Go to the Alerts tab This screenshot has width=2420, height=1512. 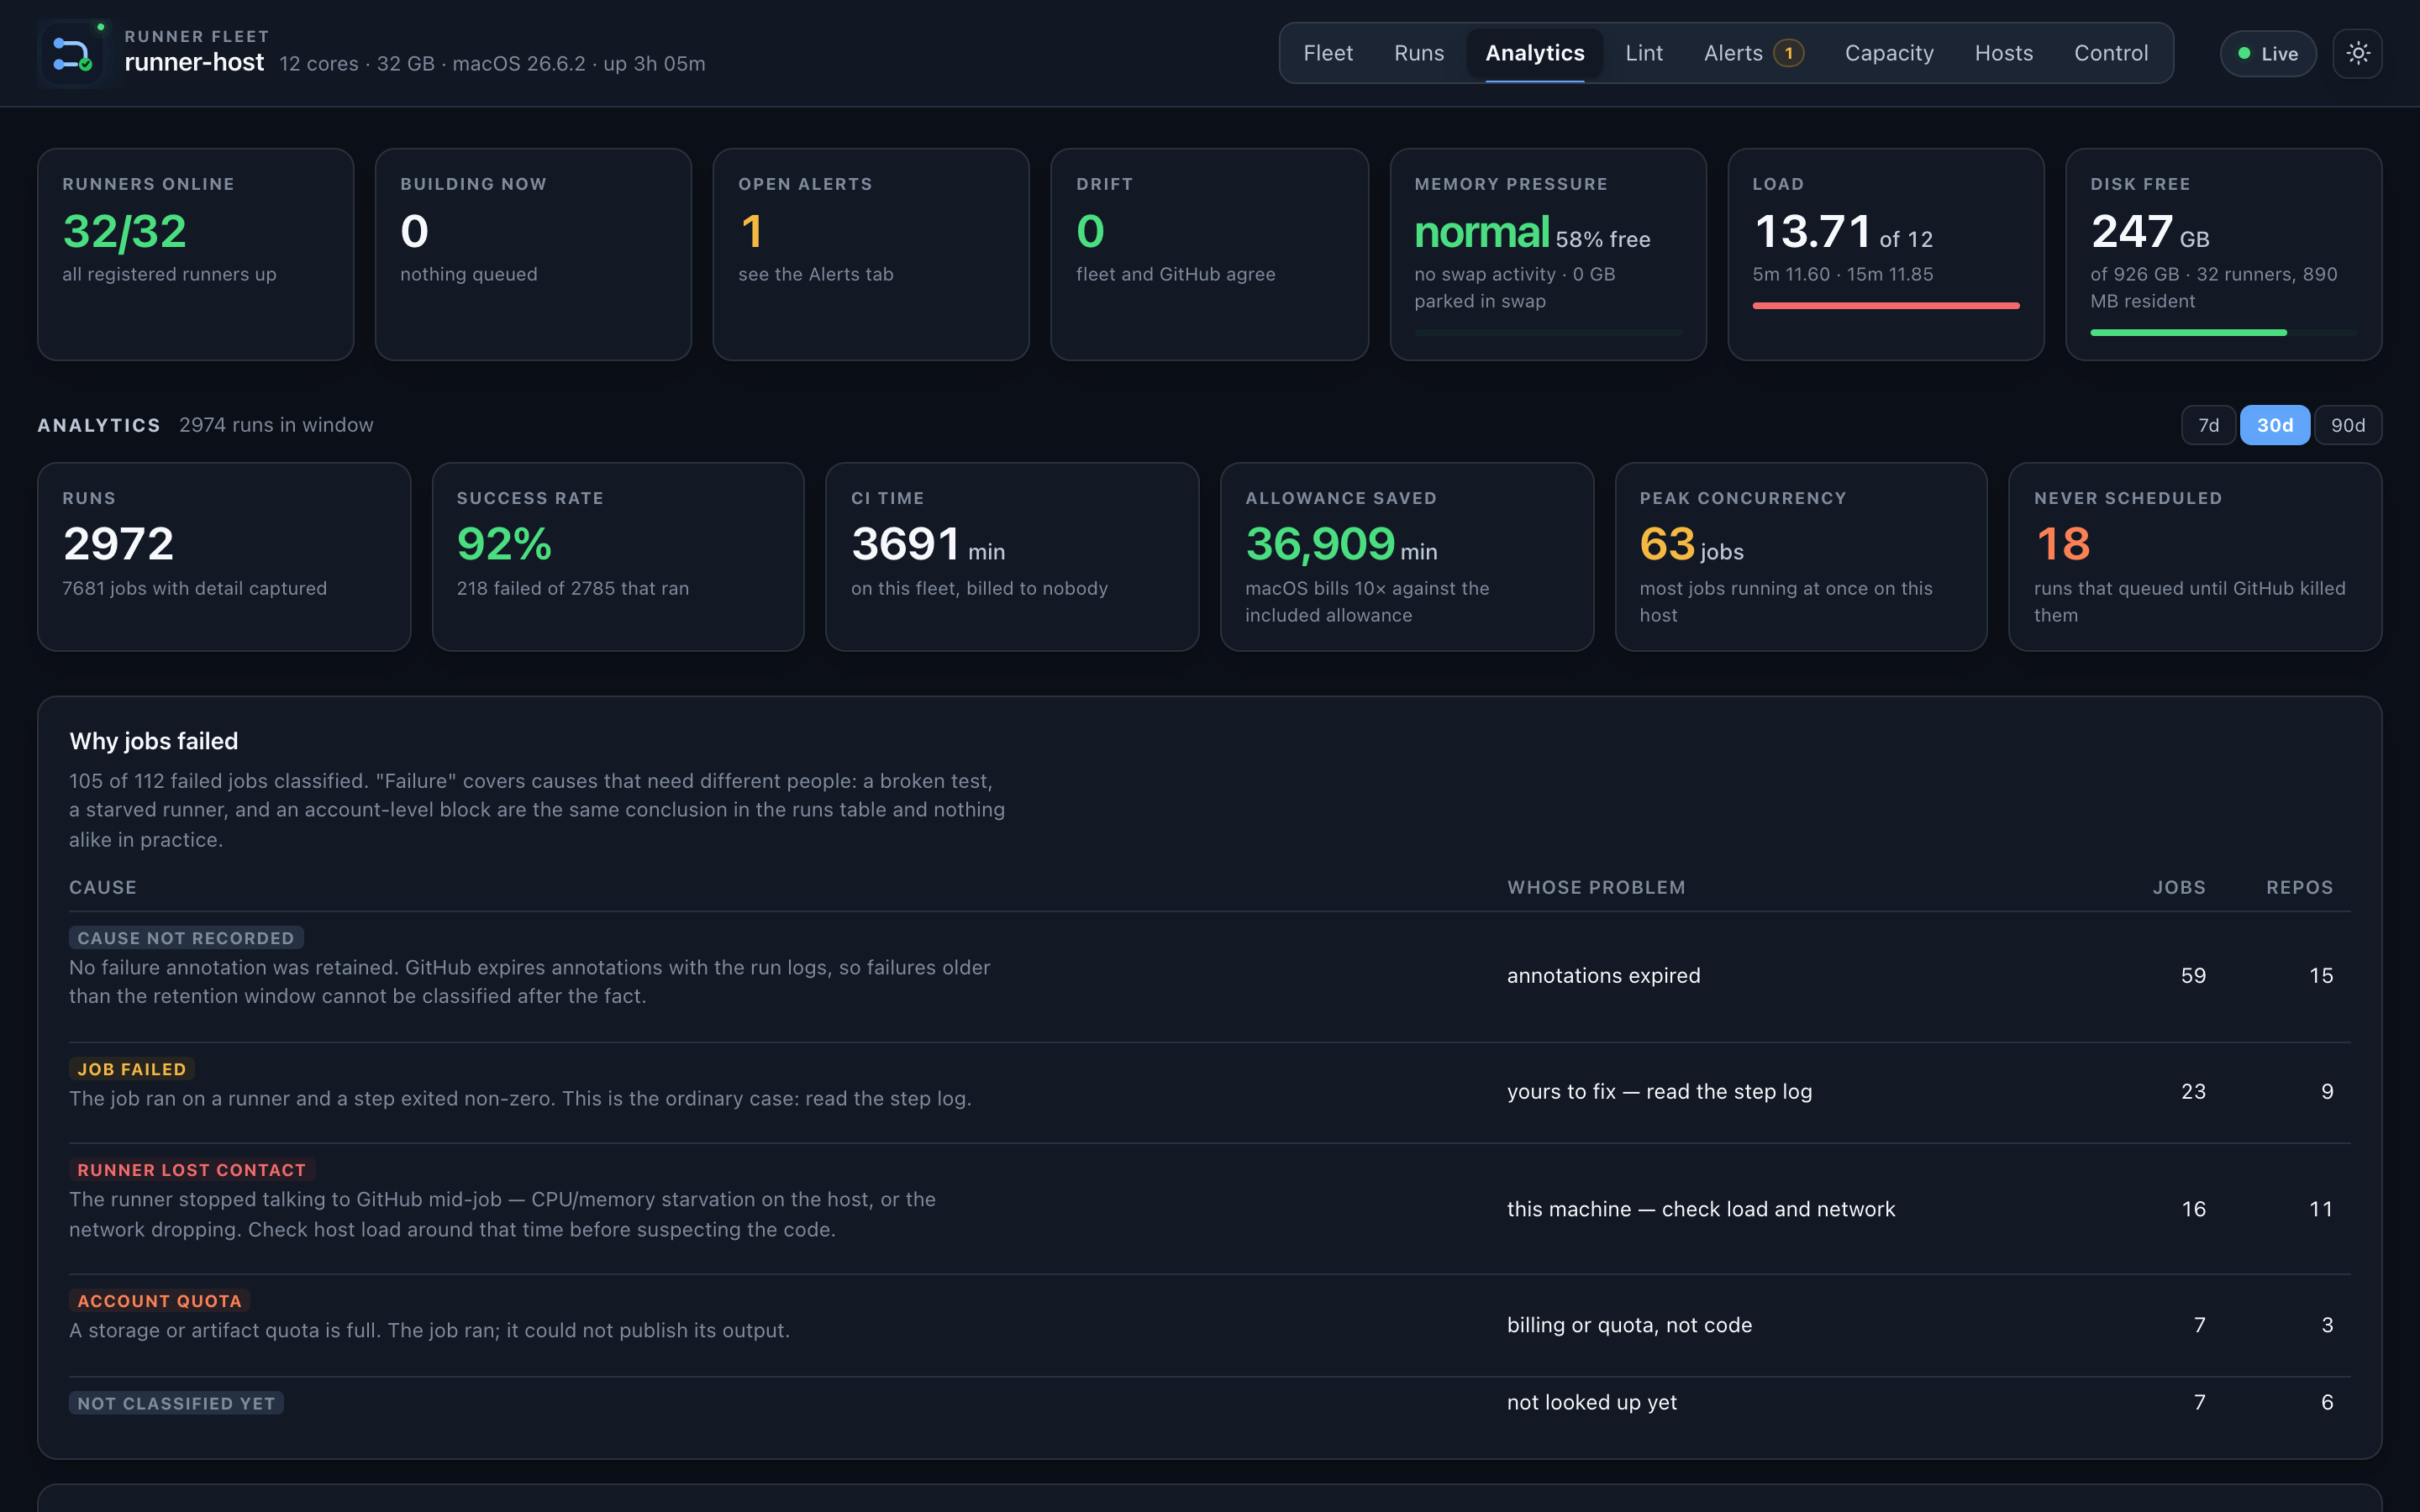click(x=1753, y=53)
